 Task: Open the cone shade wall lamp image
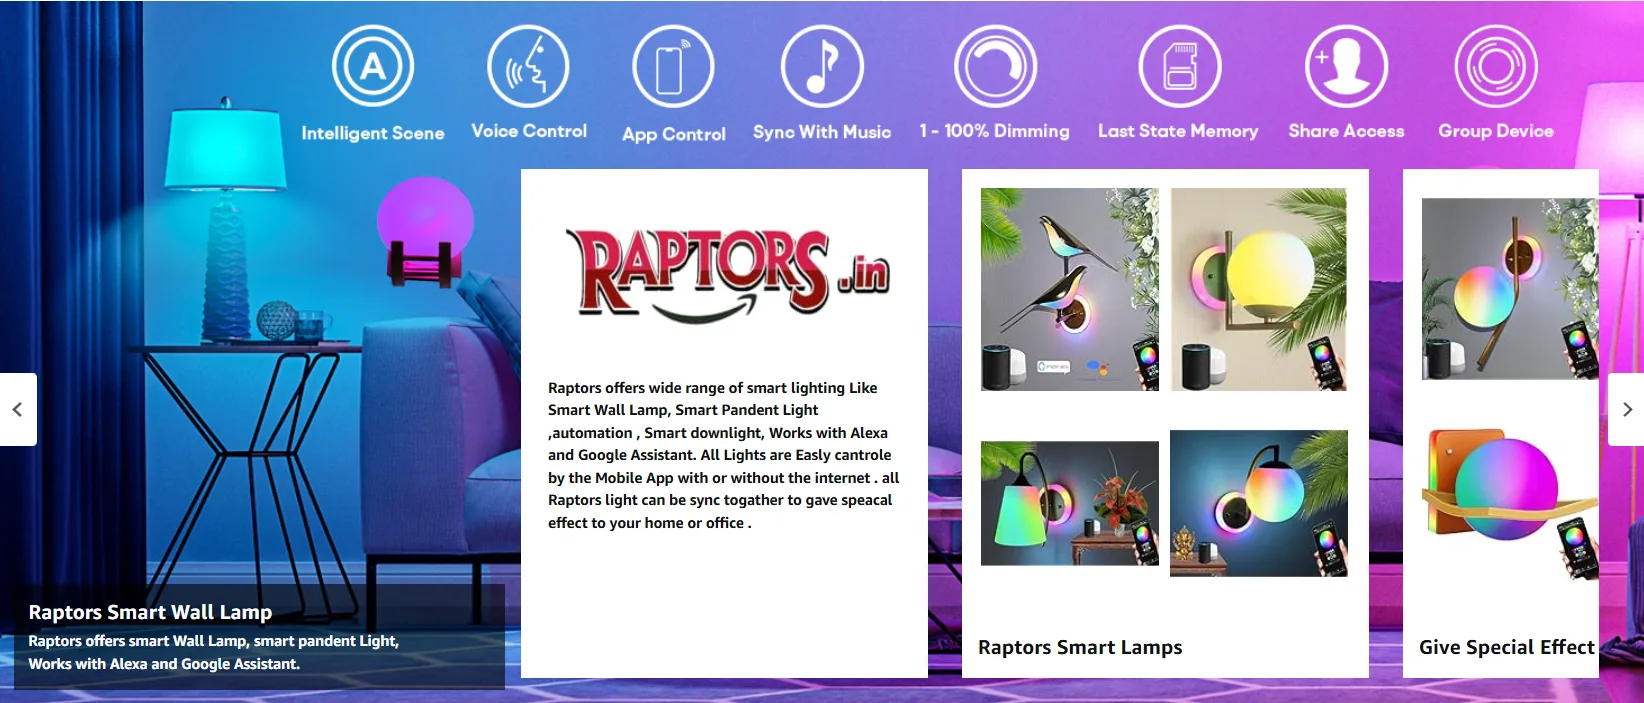click(1069, 503)
